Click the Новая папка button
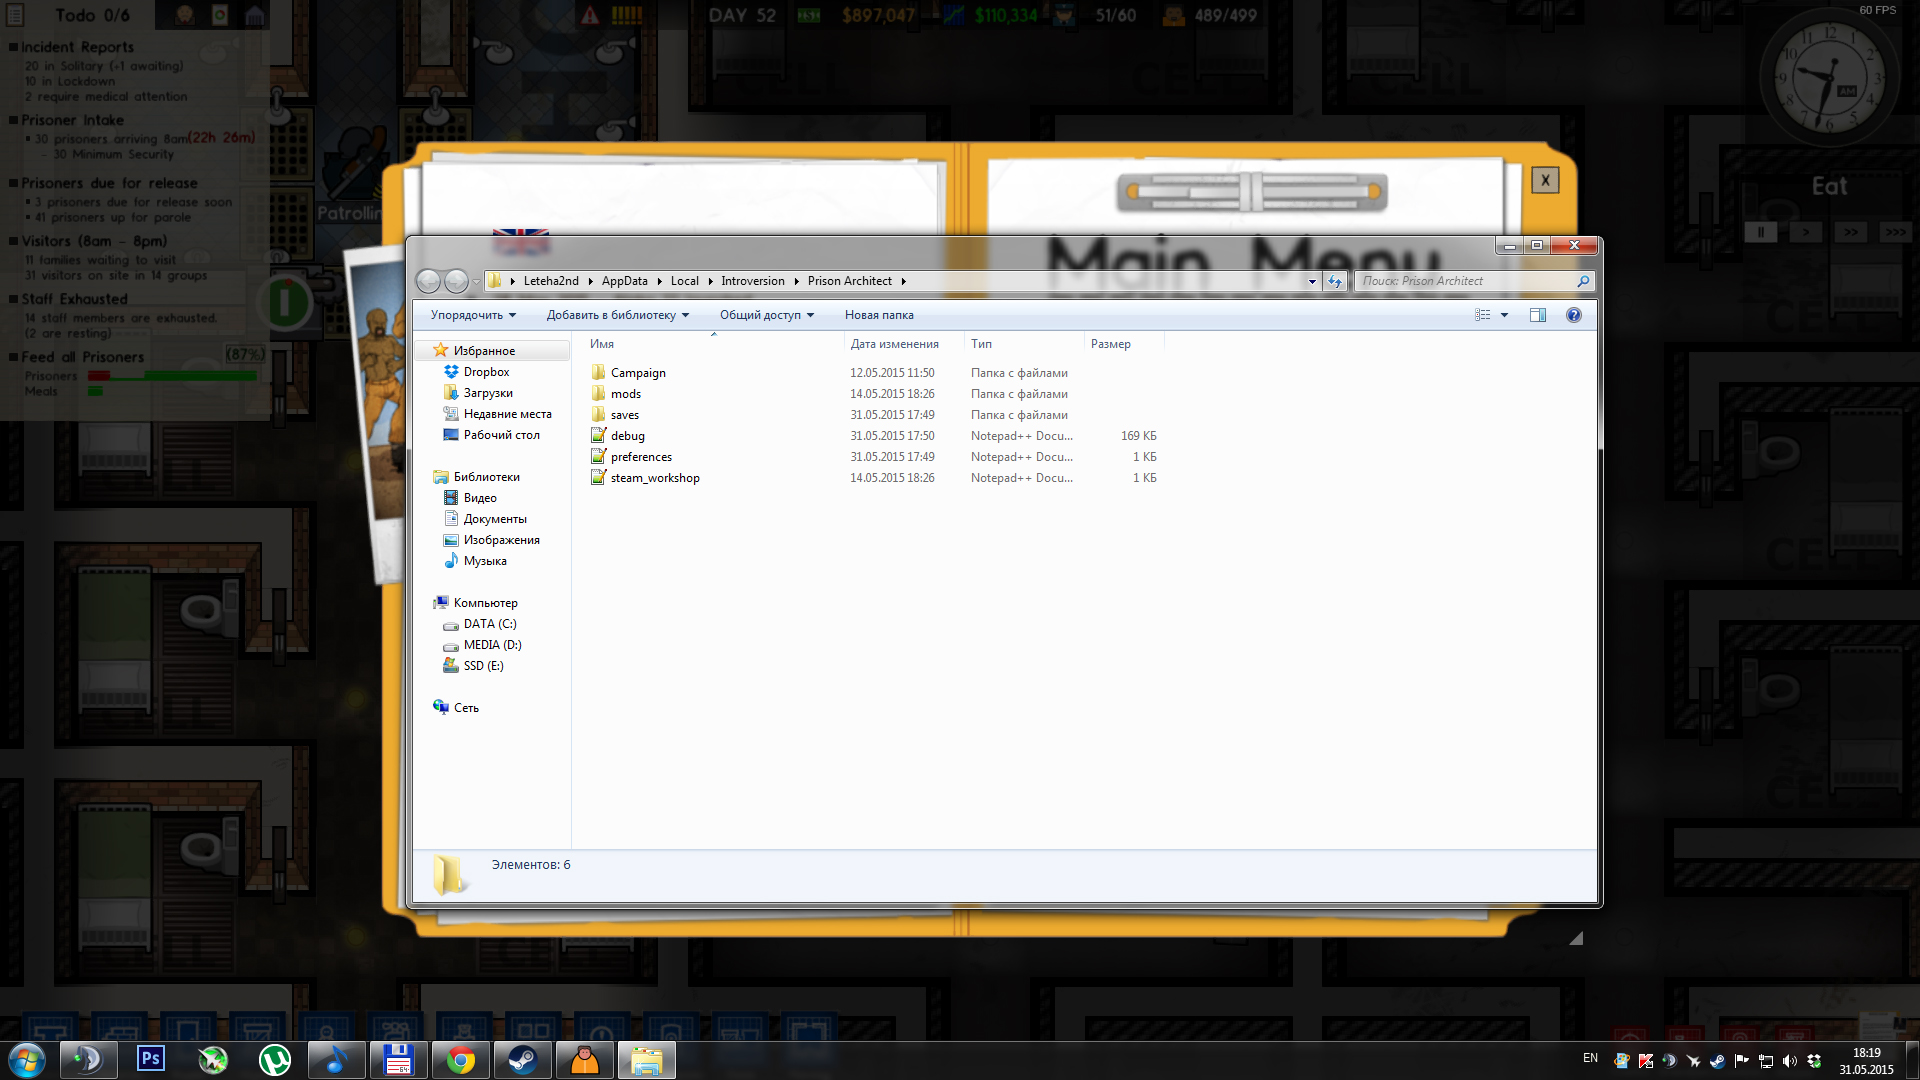 (x=878, y=315)
